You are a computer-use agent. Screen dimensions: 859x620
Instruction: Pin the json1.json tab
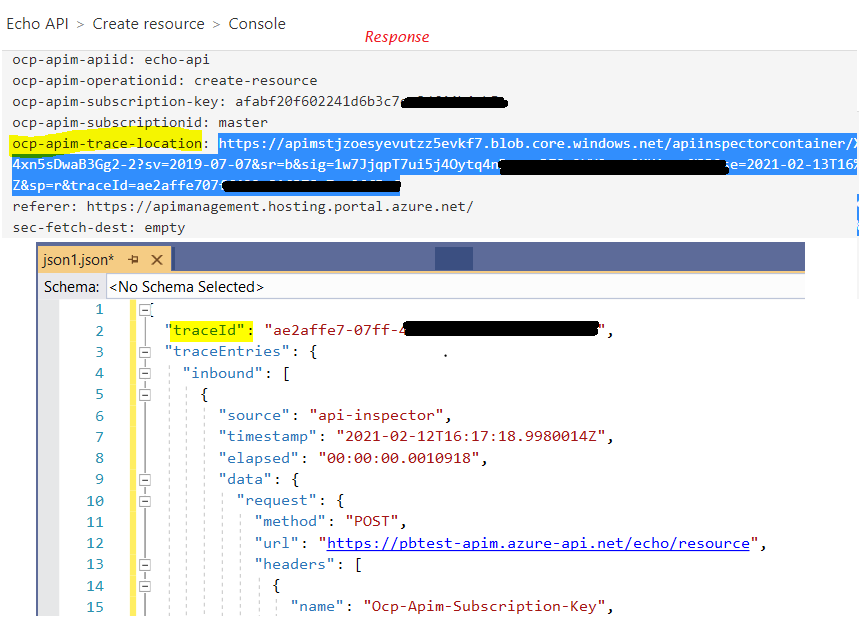133,260
